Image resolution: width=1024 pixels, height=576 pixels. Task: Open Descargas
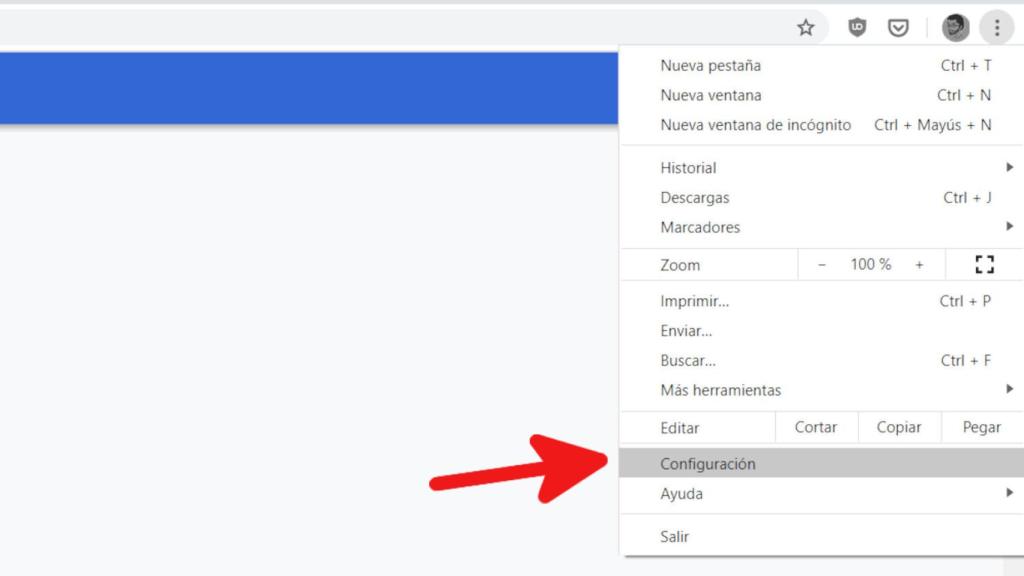coord(822,197)
